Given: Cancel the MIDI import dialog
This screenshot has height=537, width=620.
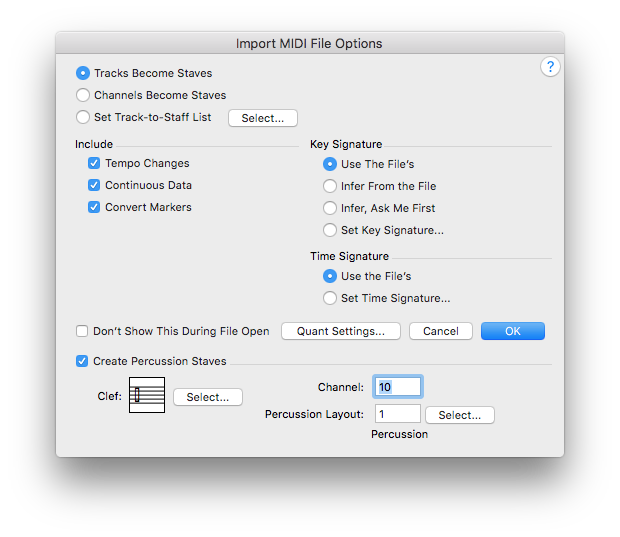Looking at the screenshot, I should click(x=440, y=331).
